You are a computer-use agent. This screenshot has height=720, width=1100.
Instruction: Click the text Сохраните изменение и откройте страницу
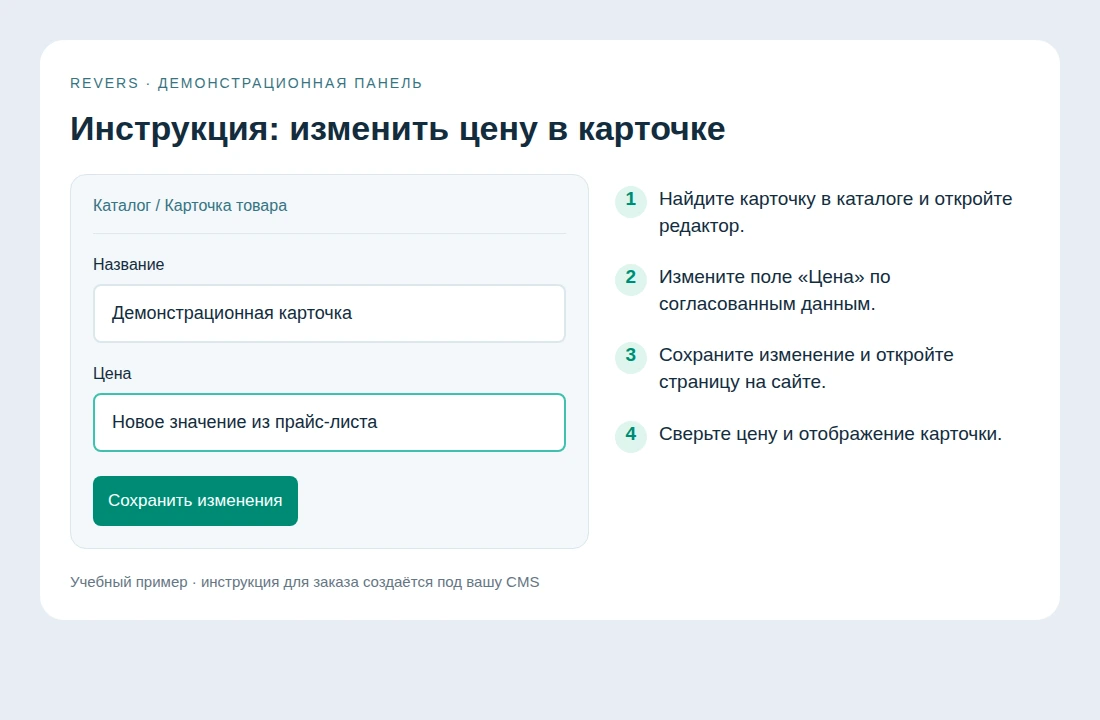point(806,368)
